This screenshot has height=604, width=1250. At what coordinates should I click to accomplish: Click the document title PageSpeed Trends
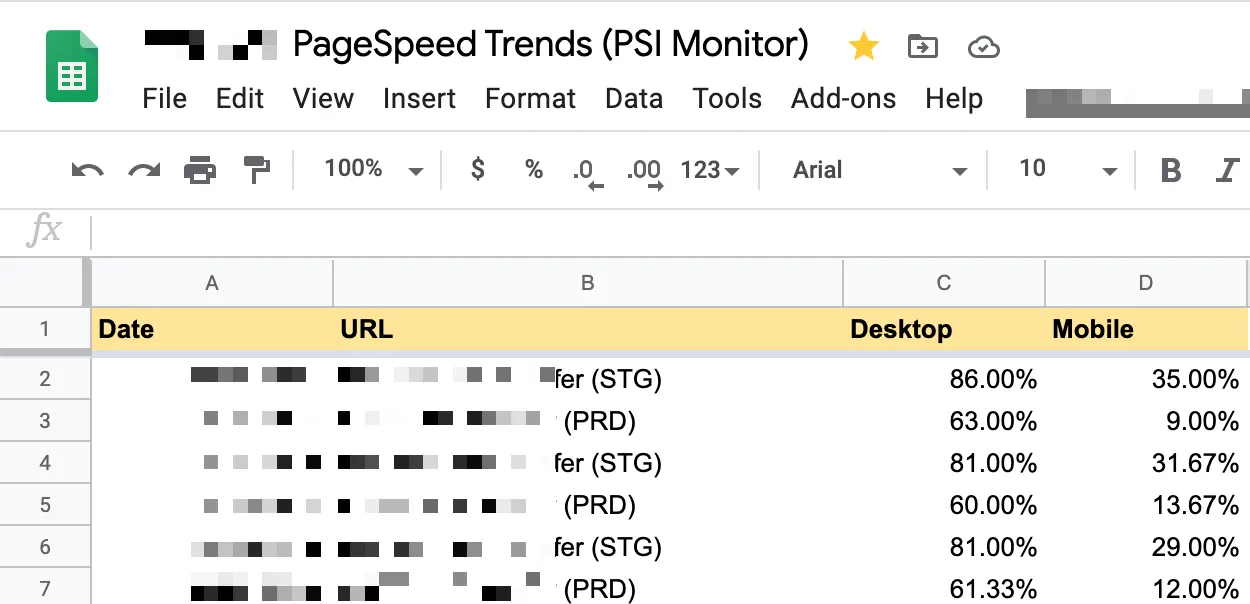click(550, 45)
